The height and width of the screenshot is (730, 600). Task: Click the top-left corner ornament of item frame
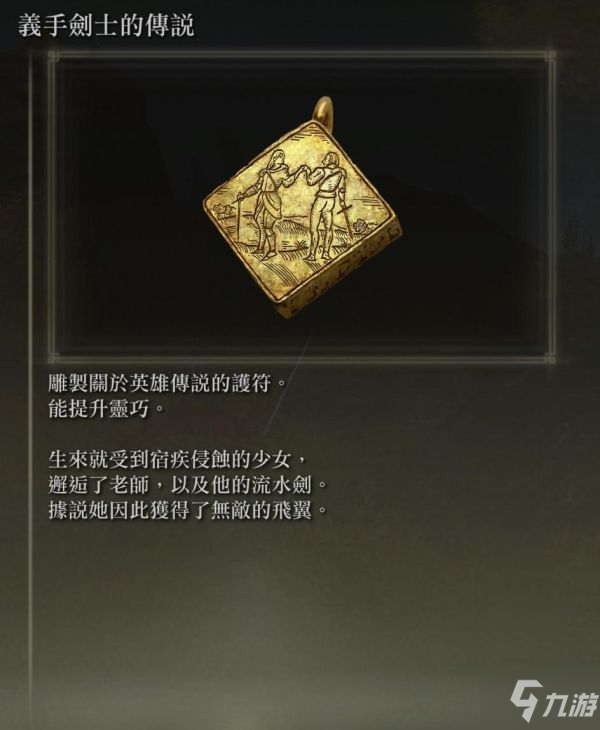click(53, 58)
